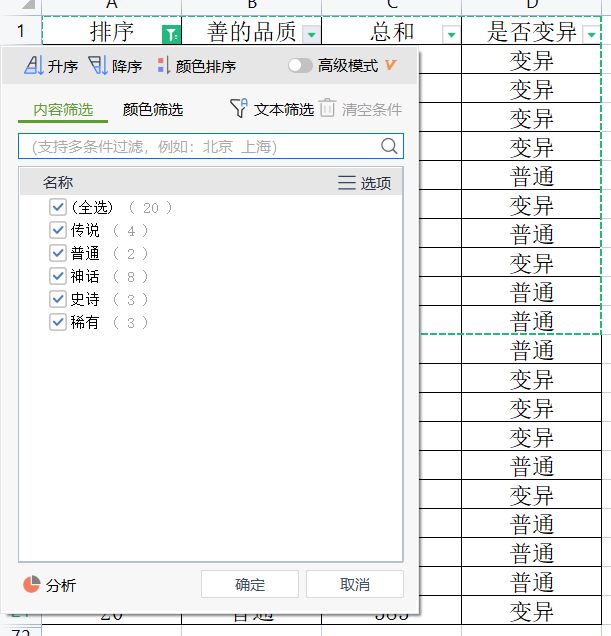Screen dimensions: 611x636
Task: Click the 清空条件 trash icon
Action: (327, 108)
